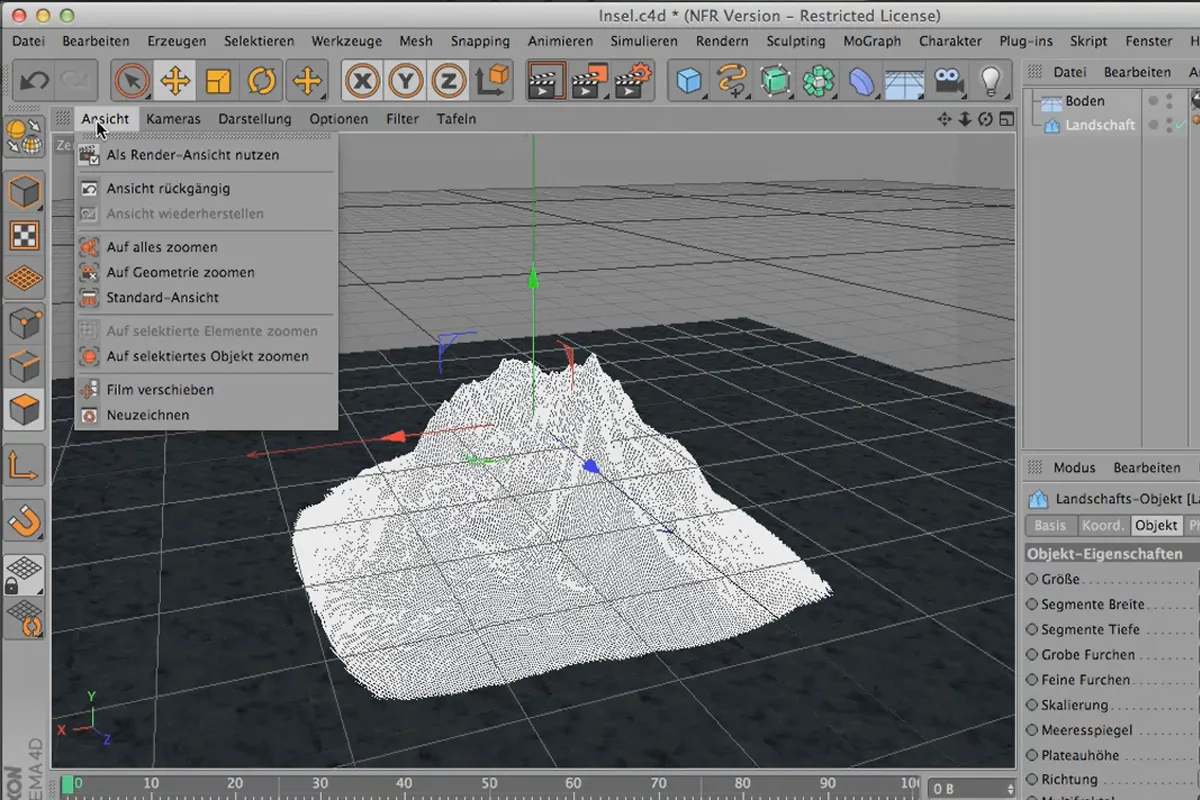Screen dimensions: 1200x800
Task: Click the axis mode L-shaped icon
Action: tap(24, 465)
